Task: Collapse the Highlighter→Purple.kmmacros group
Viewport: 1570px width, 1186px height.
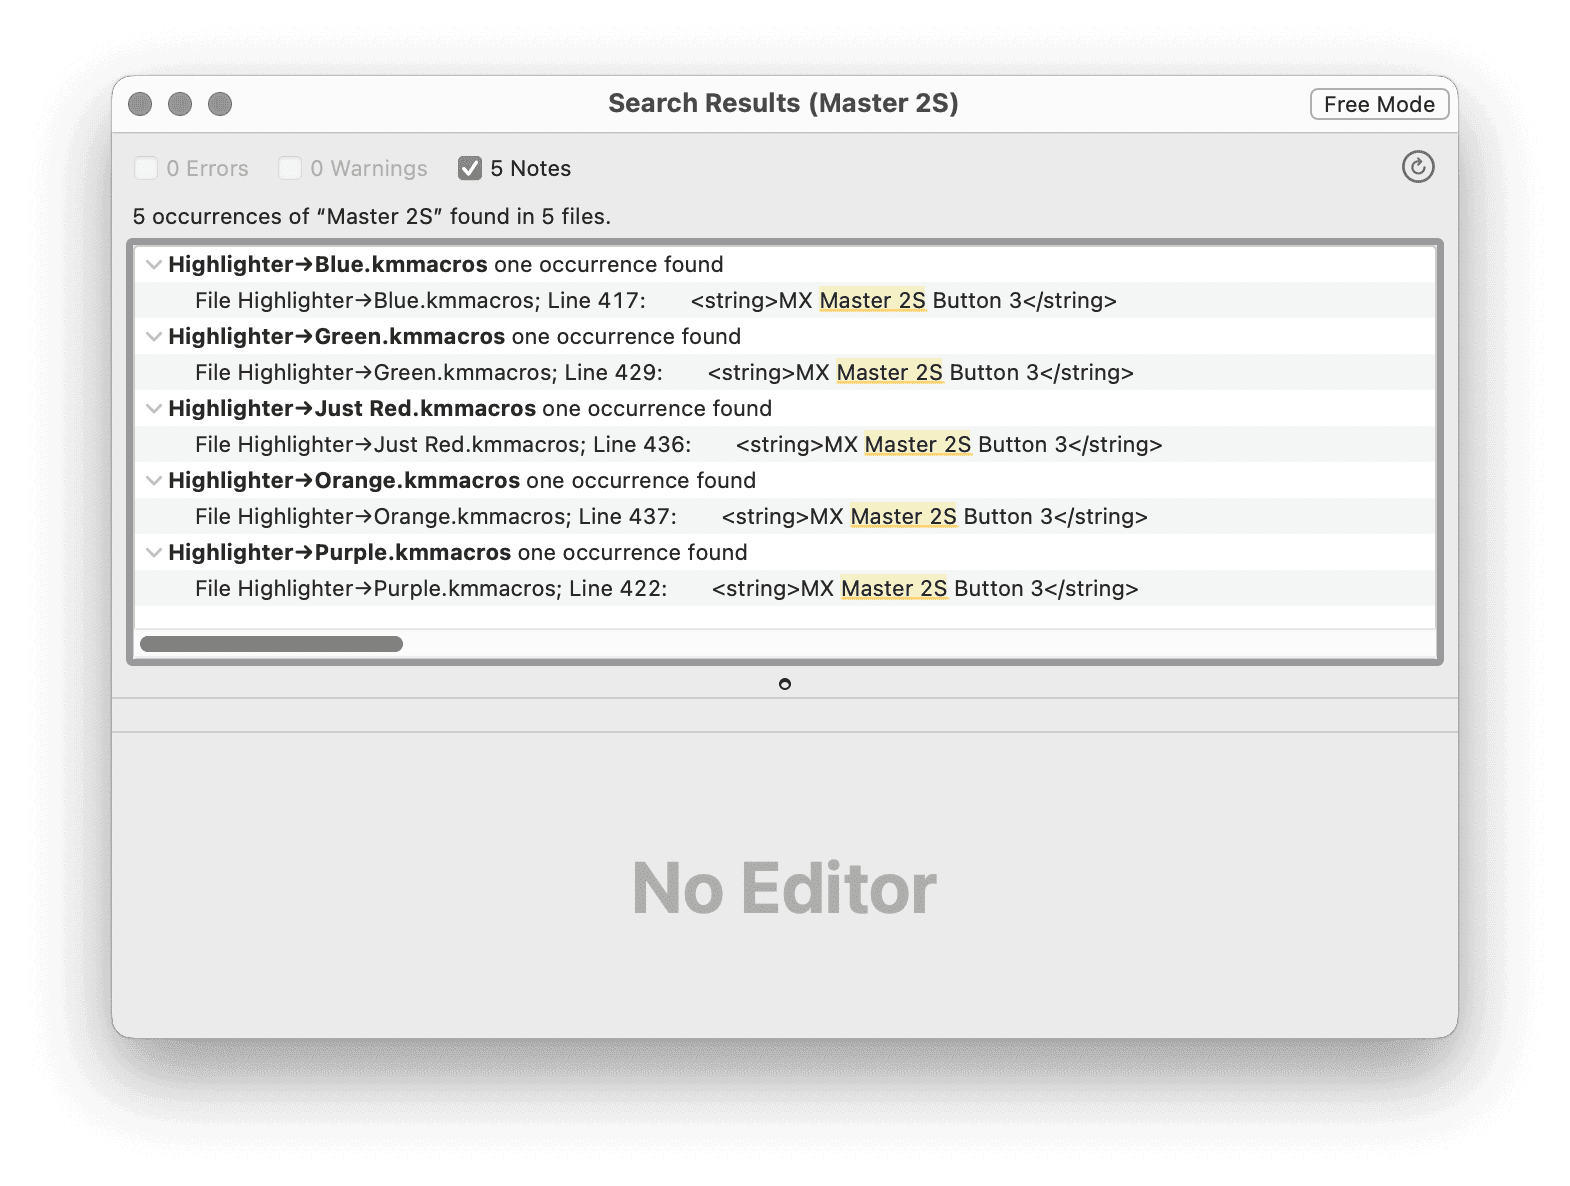Action: [154, 553]
